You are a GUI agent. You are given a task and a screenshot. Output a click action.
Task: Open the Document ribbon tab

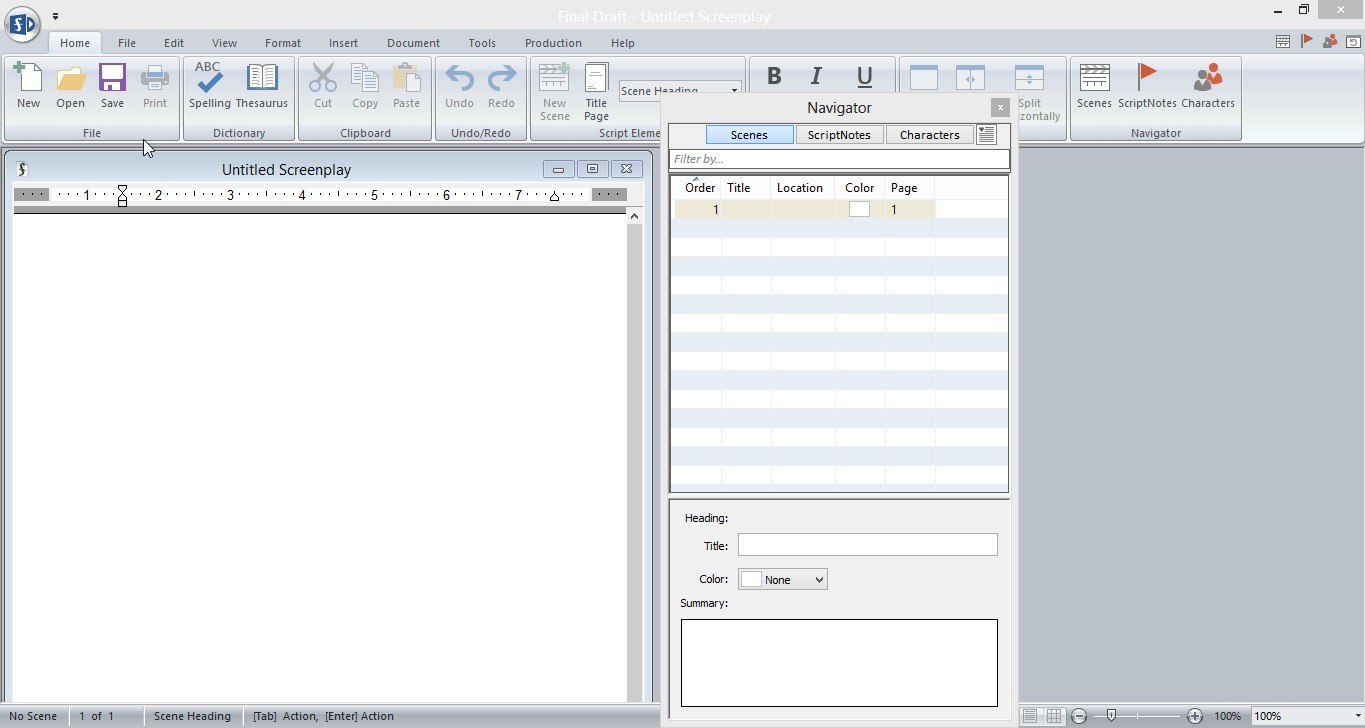click(413, 43)
